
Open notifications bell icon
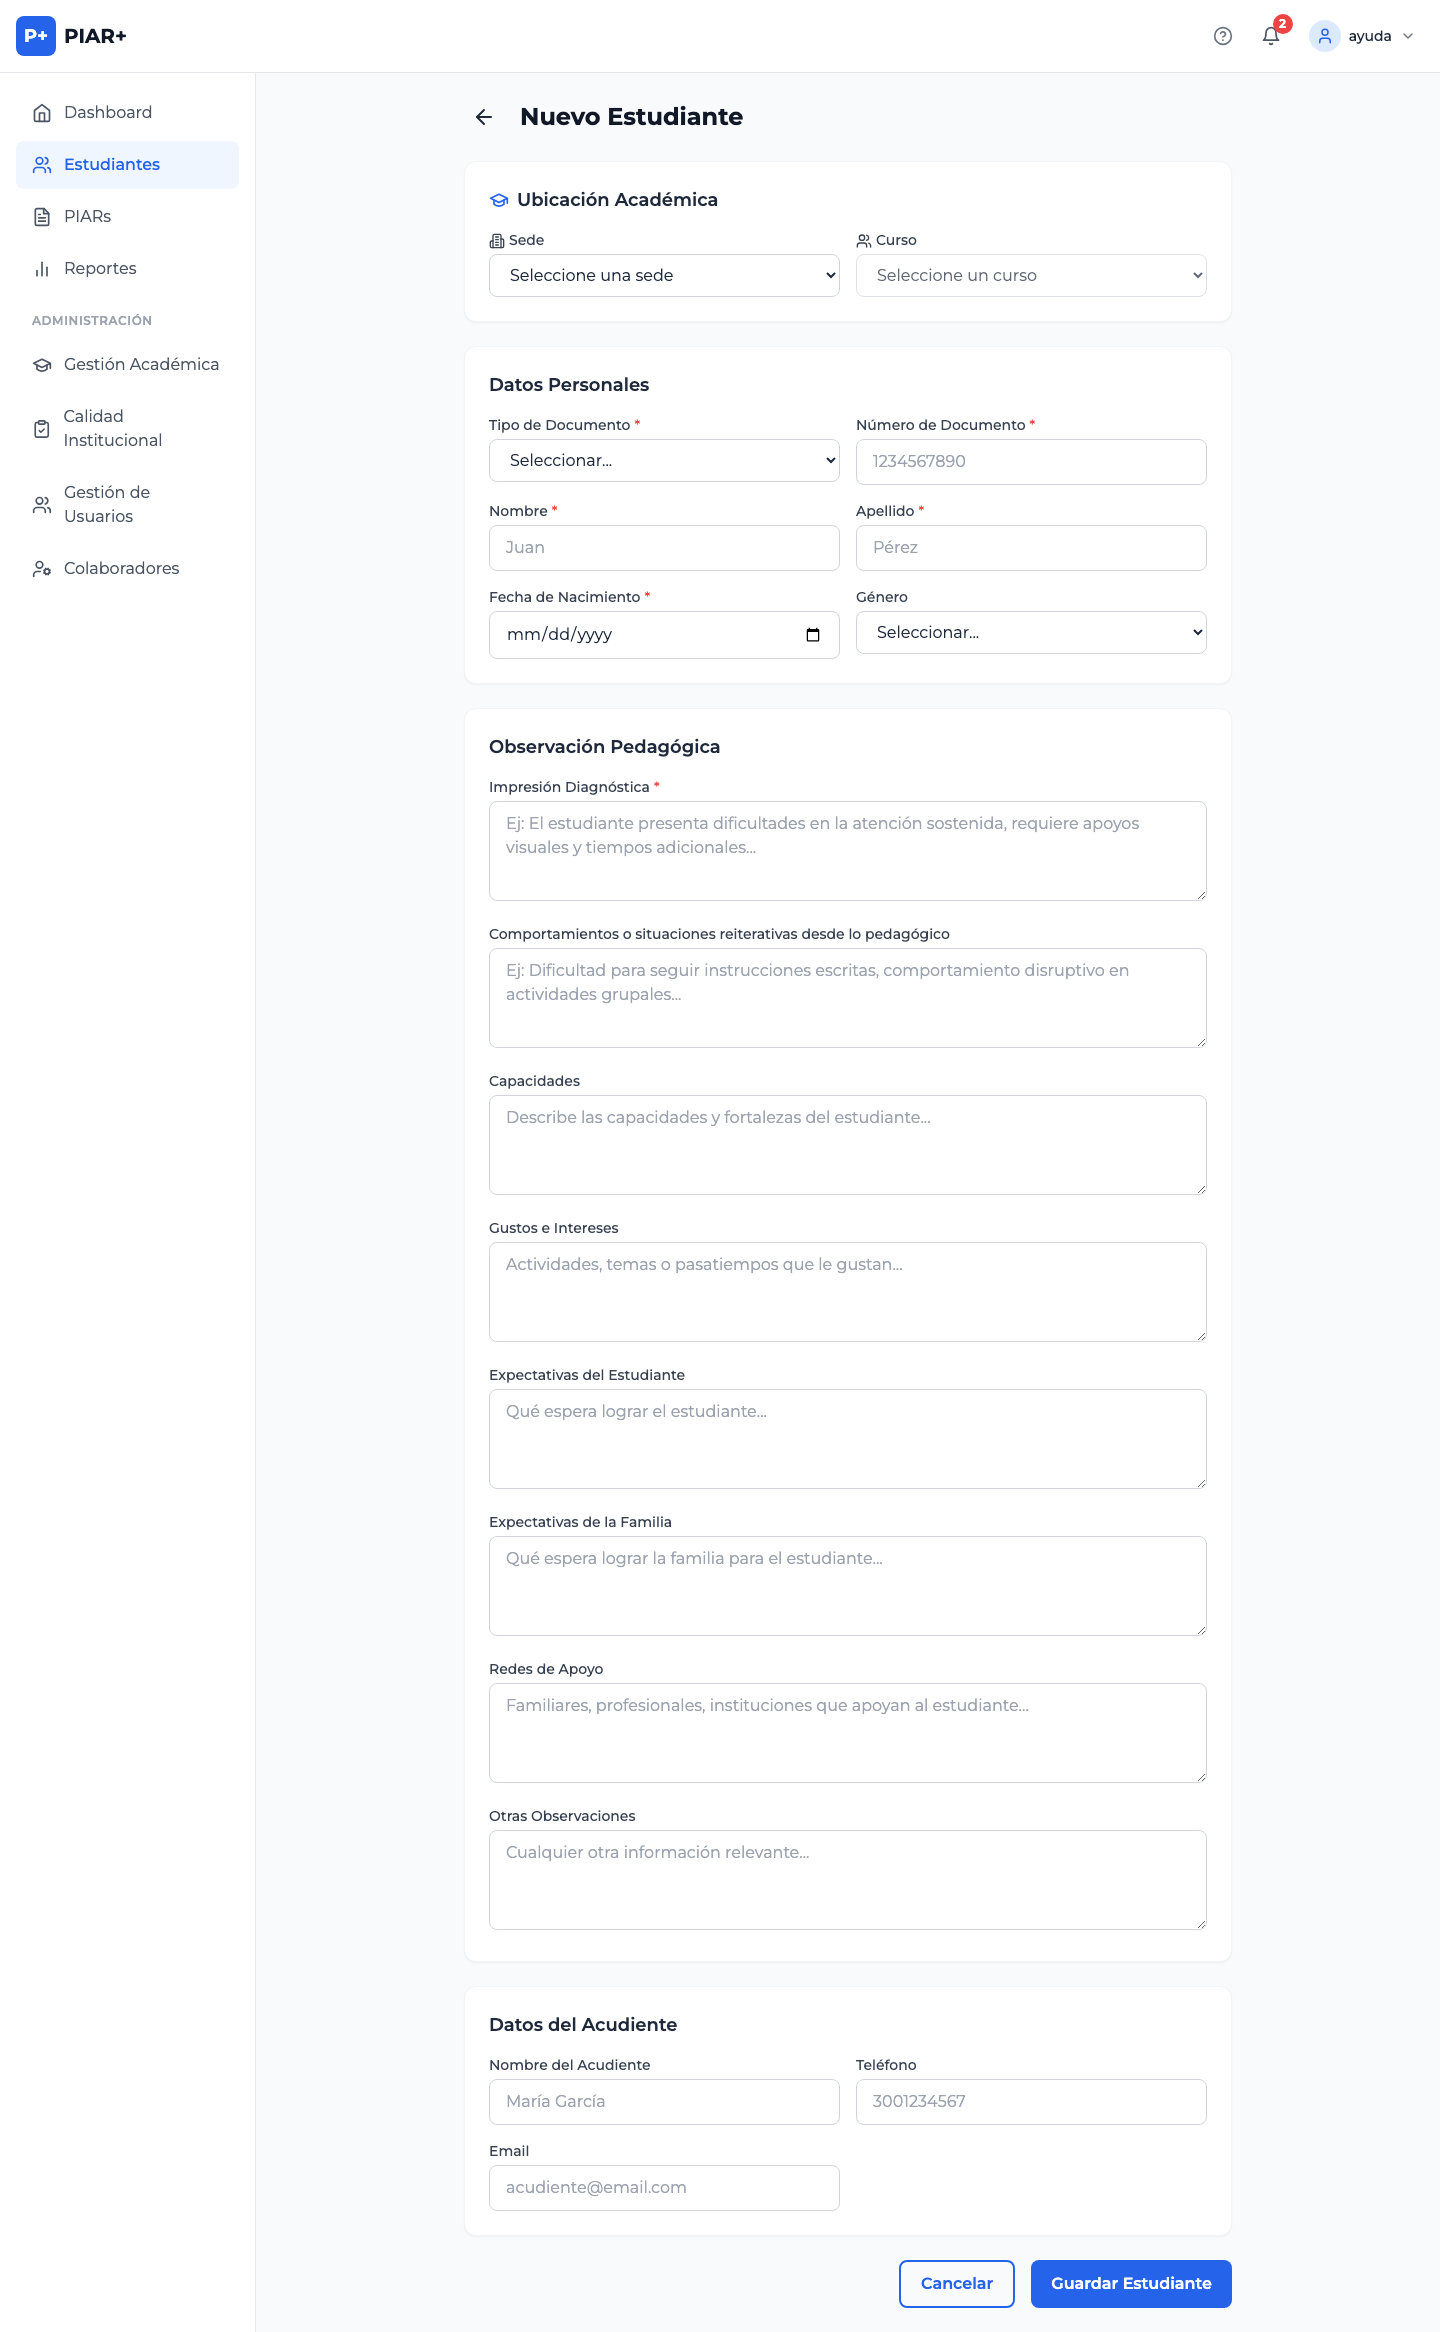click(x=1270, y=36)
